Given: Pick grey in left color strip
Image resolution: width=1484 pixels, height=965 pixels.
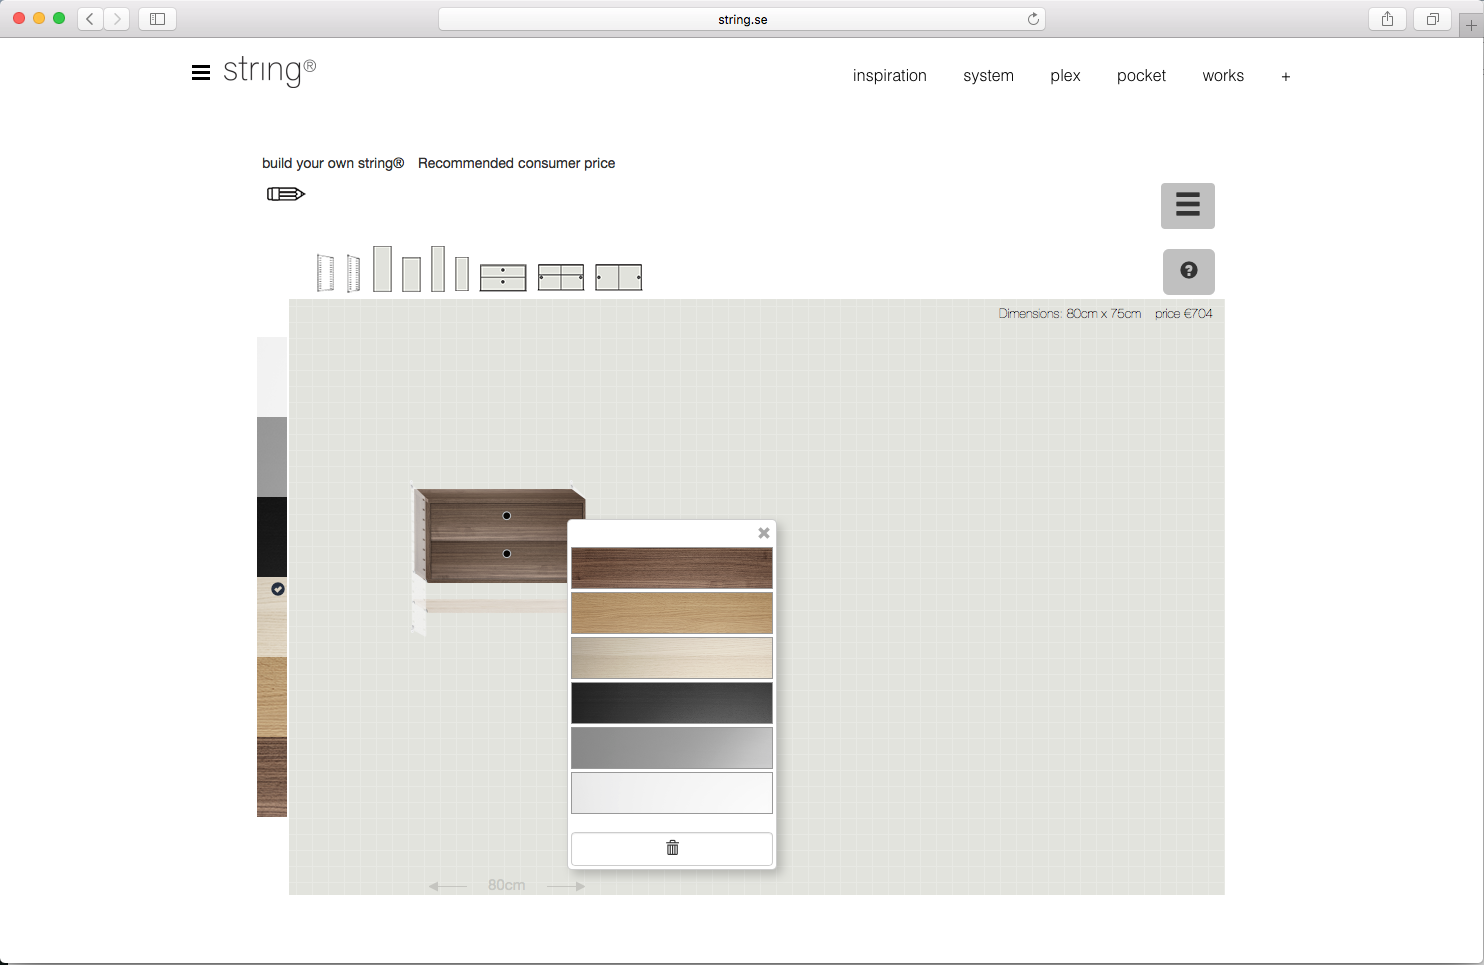Looking at the screenshot, I should pyautogui.click(x=272, y=457).
